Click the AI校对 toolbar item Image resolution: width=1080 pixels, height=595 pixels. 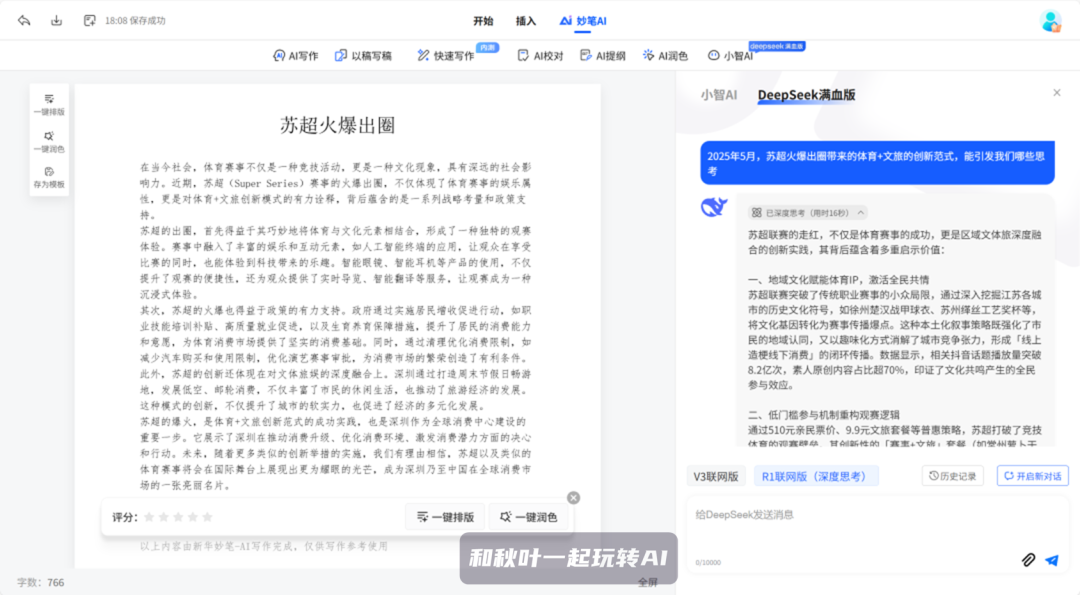pos(540,56)
